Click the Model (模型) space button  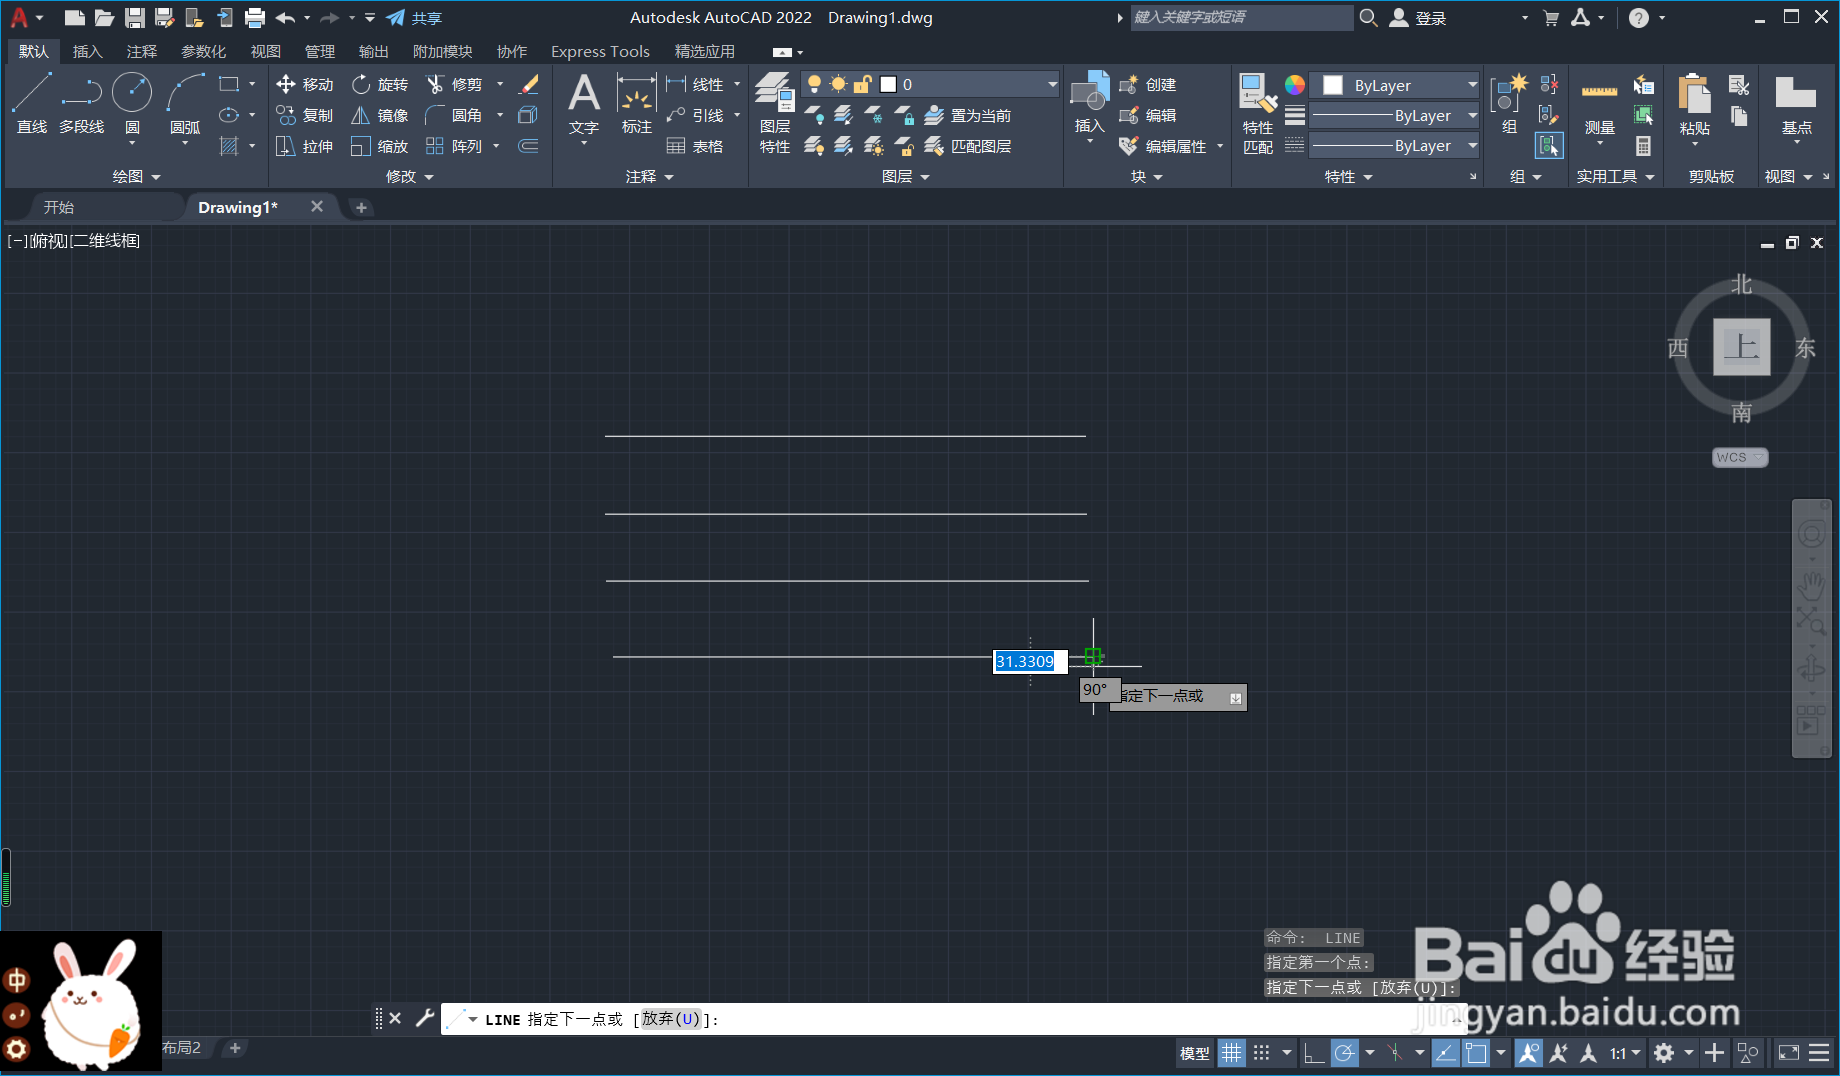click(x=1195, y=1053)
